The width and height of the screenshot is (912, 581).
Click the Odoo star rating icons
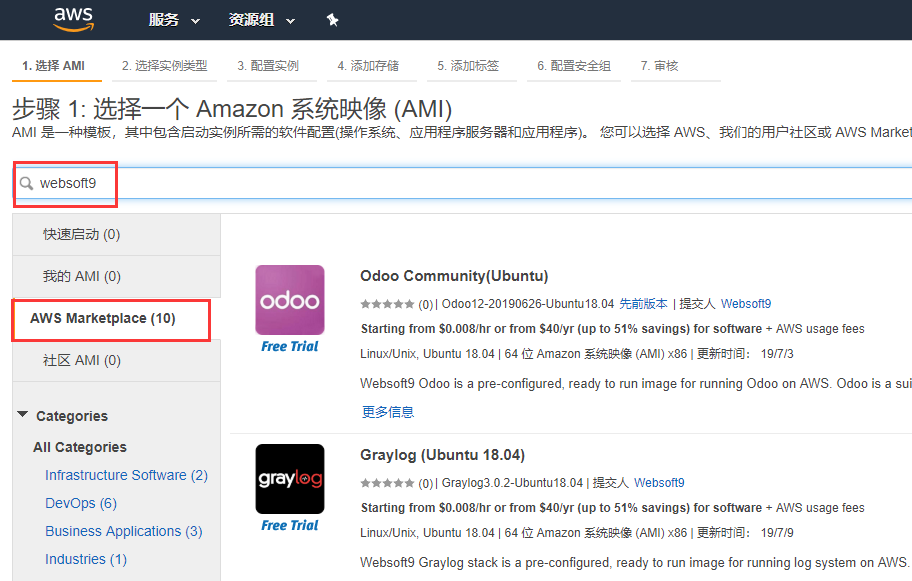point(387,304)
